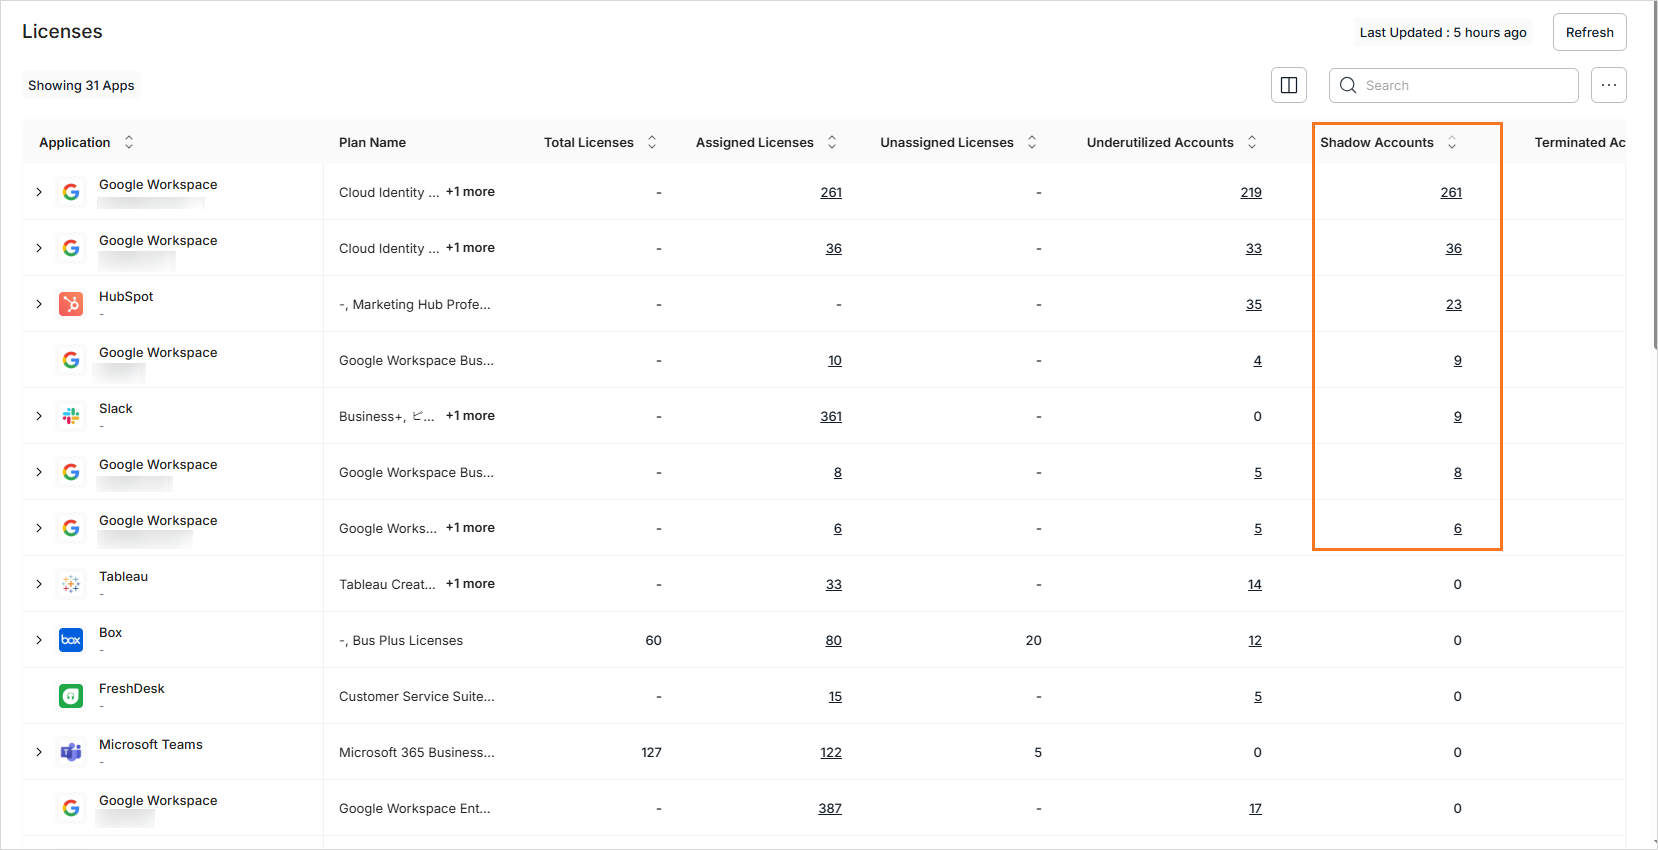Open HubSpot's 23 shadow accounts
The width and height of the screenshot is (1658, 850).
point(1454,304)
